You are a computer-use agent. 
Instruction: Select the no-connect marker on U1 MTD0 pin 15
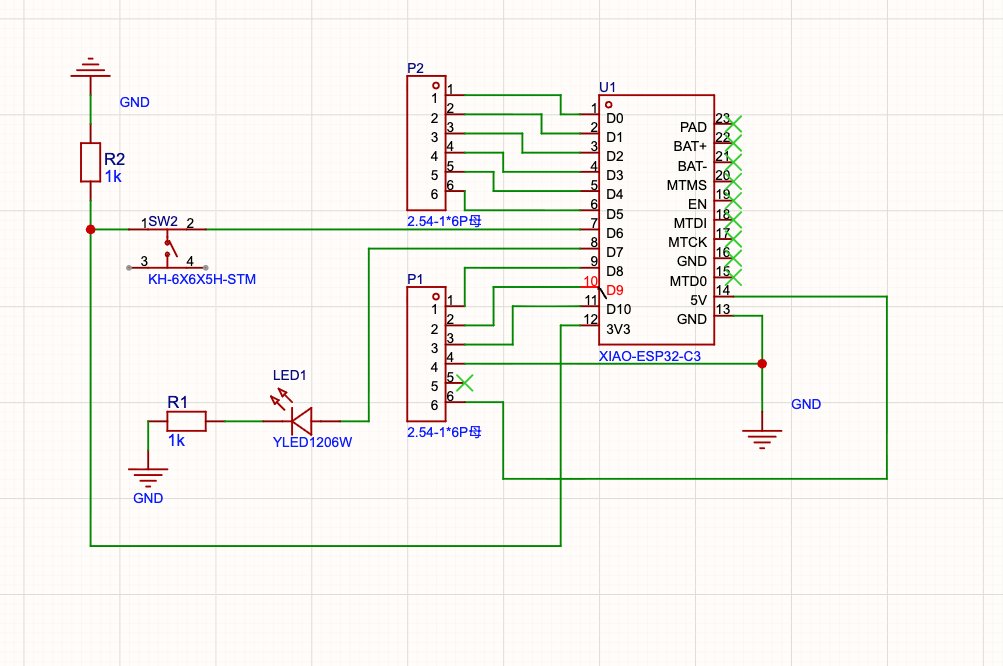point(734,277)
